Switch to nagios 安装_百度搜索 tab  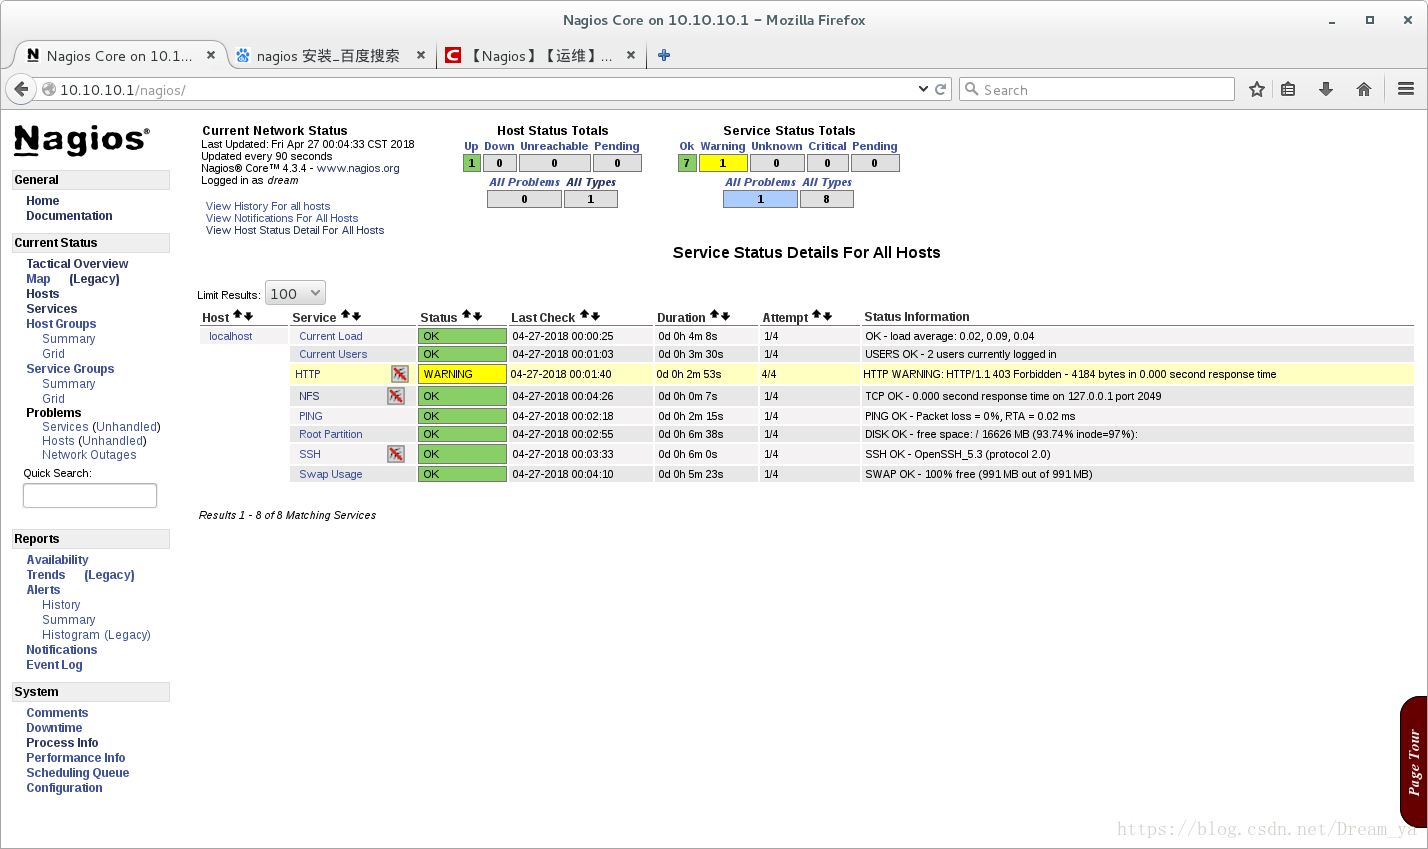point(328,56)
